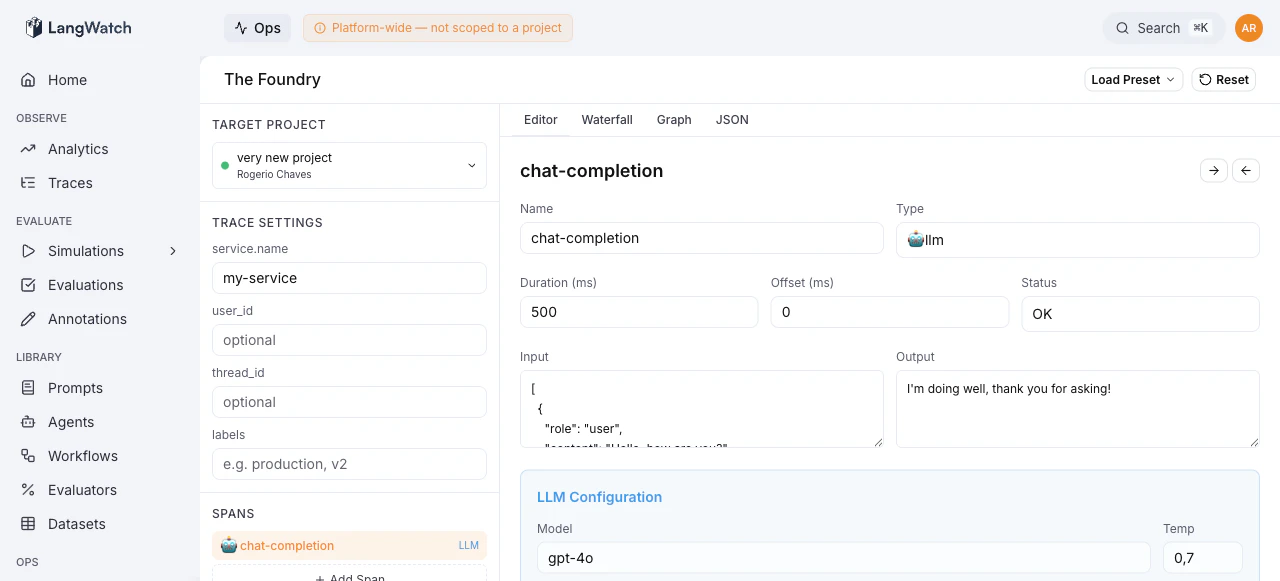This screenshot has width=1280, height=581.
Task: Click Add Span under the spans list
Action: (x=349, y=577)
